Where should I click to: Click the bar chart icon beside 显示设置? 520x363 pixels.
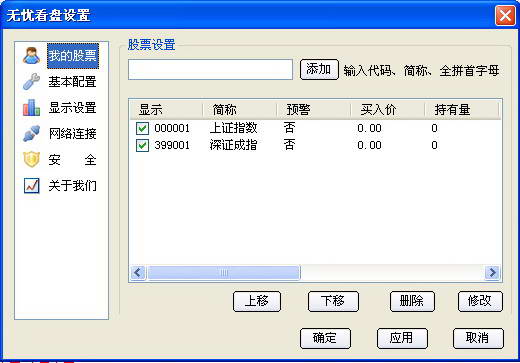(32, 108)
